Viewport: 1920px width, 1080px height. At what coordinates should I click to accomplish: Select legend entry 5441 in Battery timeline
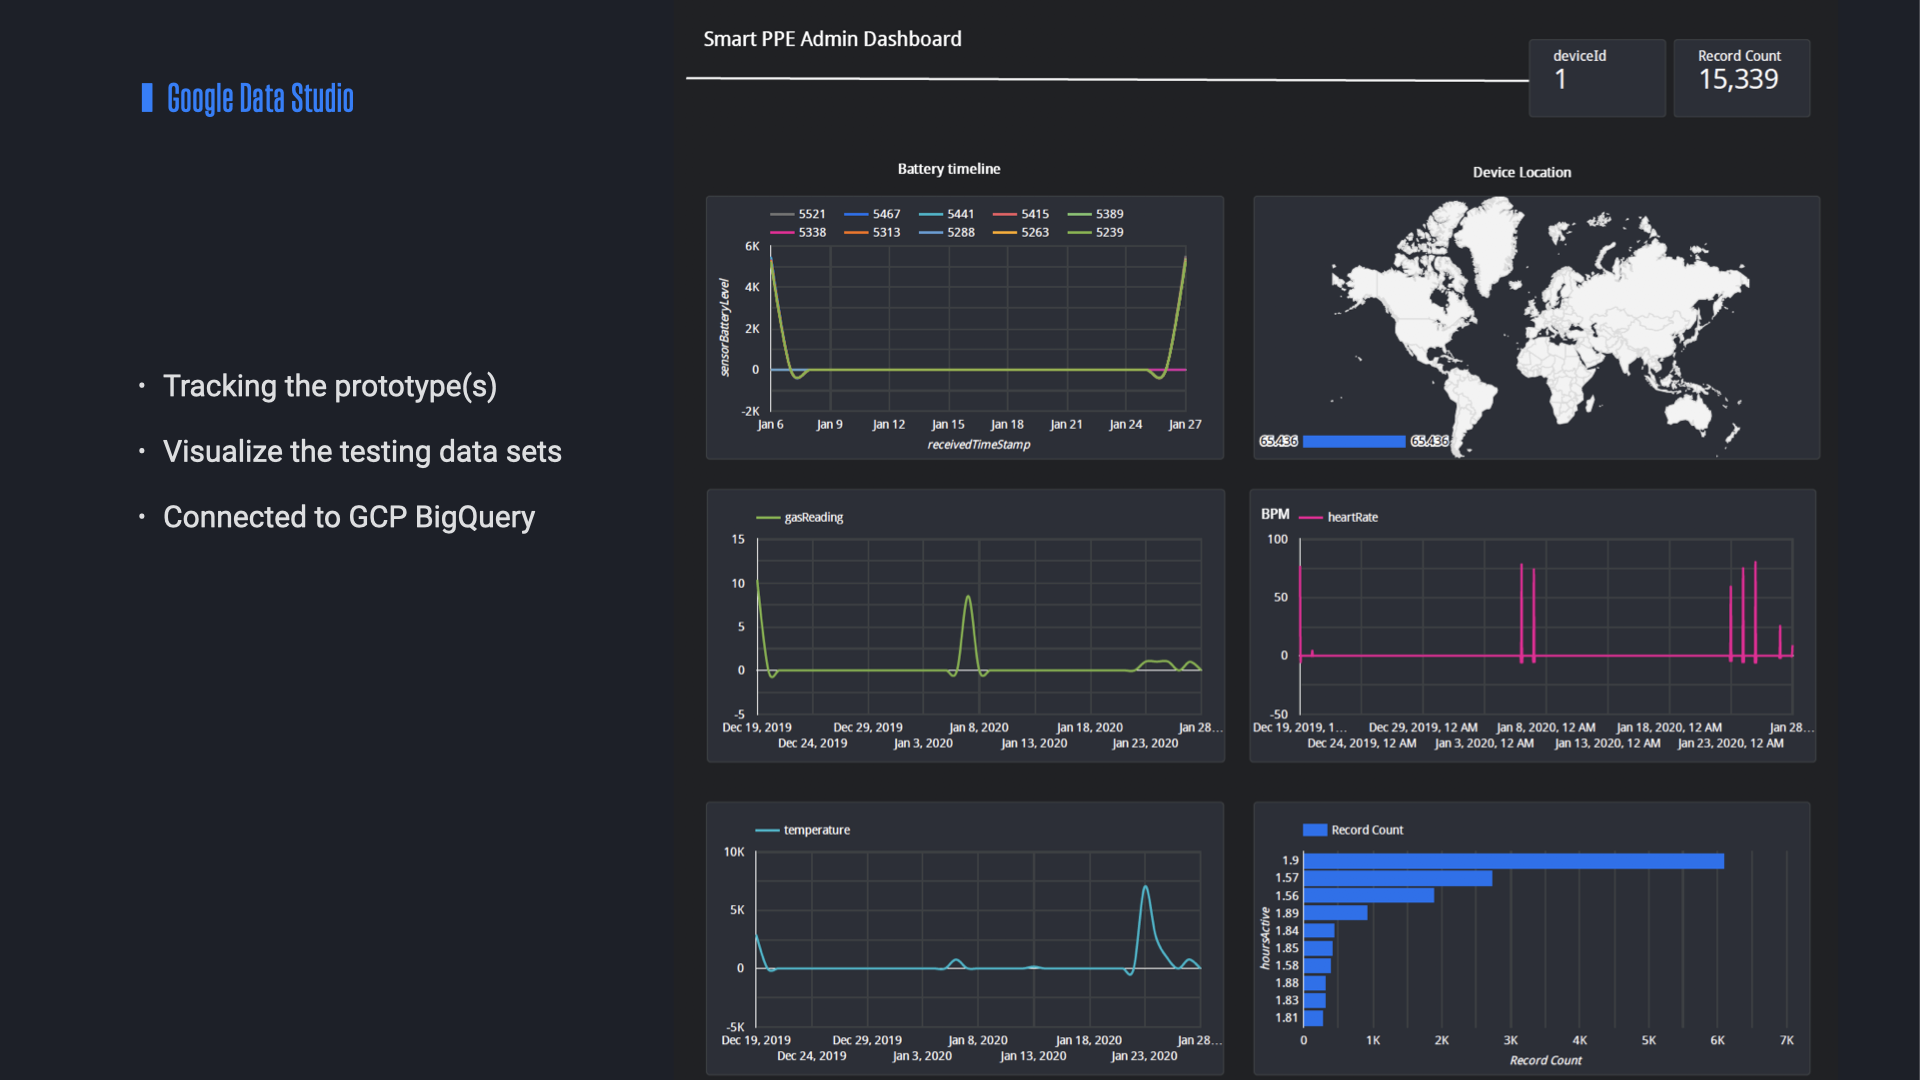point(946,214)
